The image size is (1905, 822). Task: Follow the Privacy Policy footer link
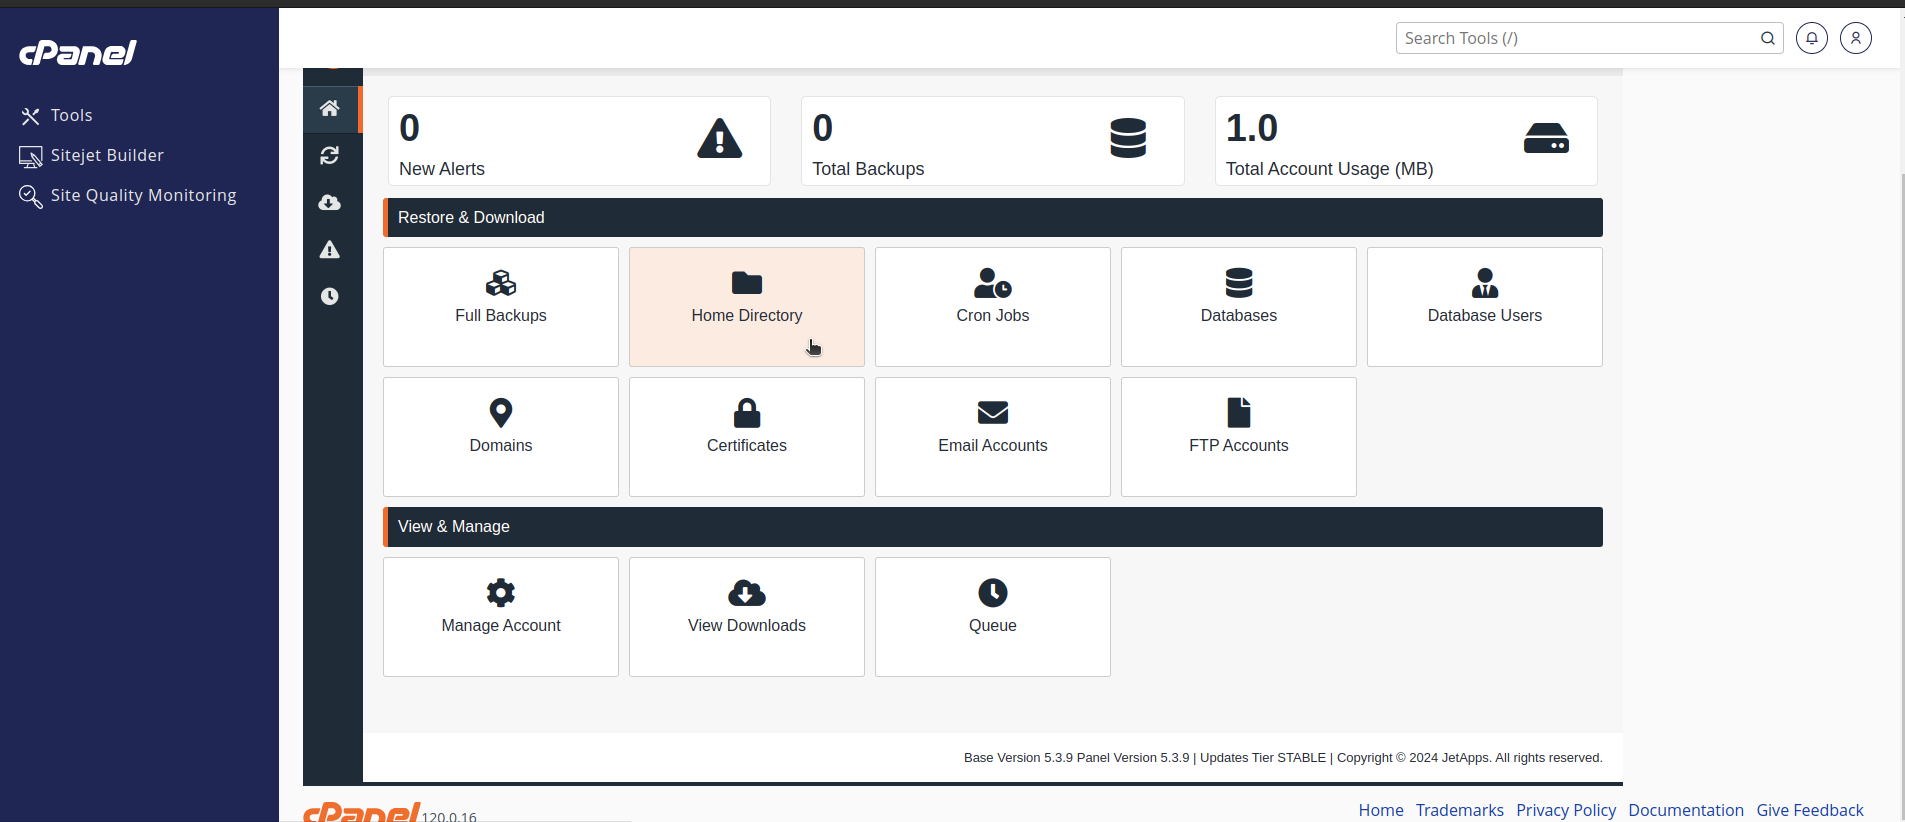coord(1566,810)
